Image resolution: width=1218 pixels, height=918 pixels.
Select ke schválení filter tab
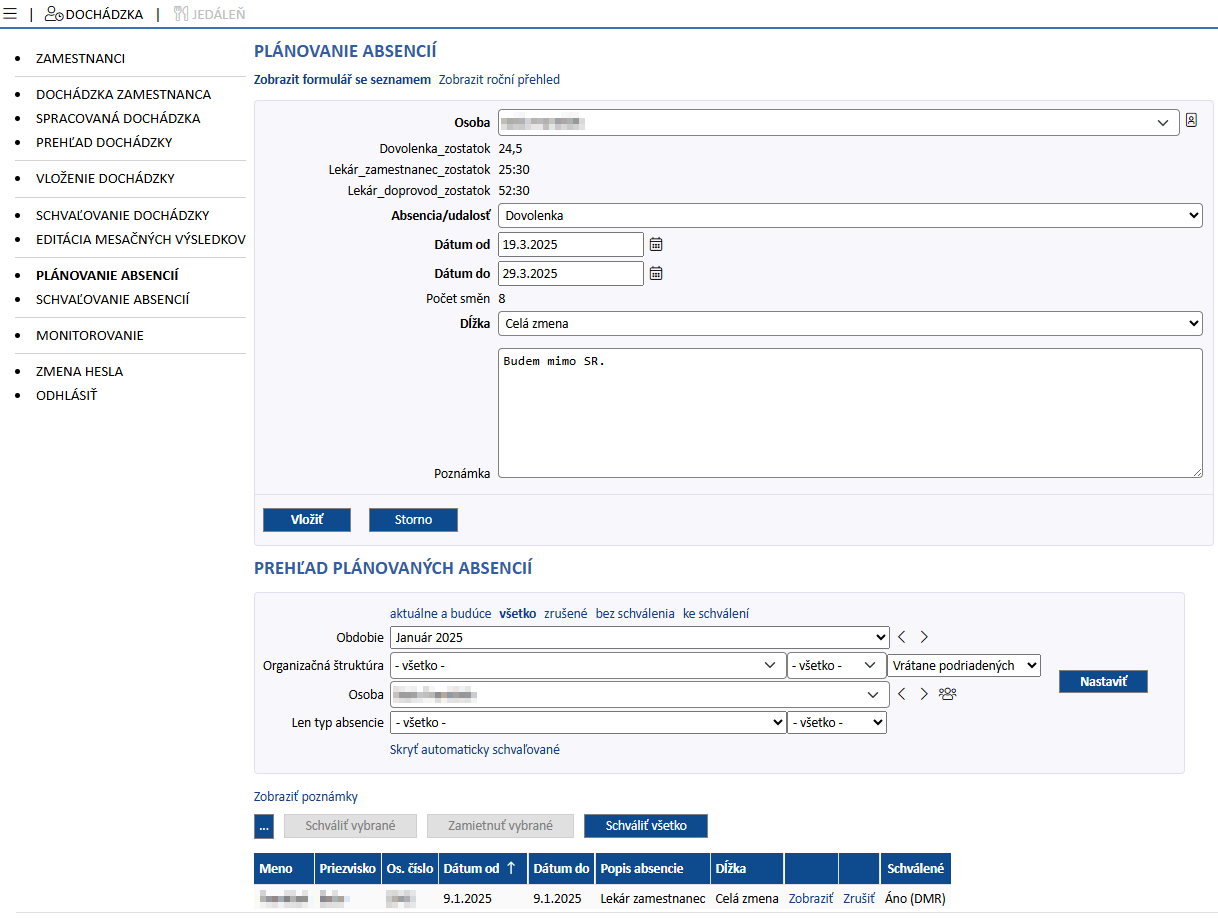(x=716, y=614)
